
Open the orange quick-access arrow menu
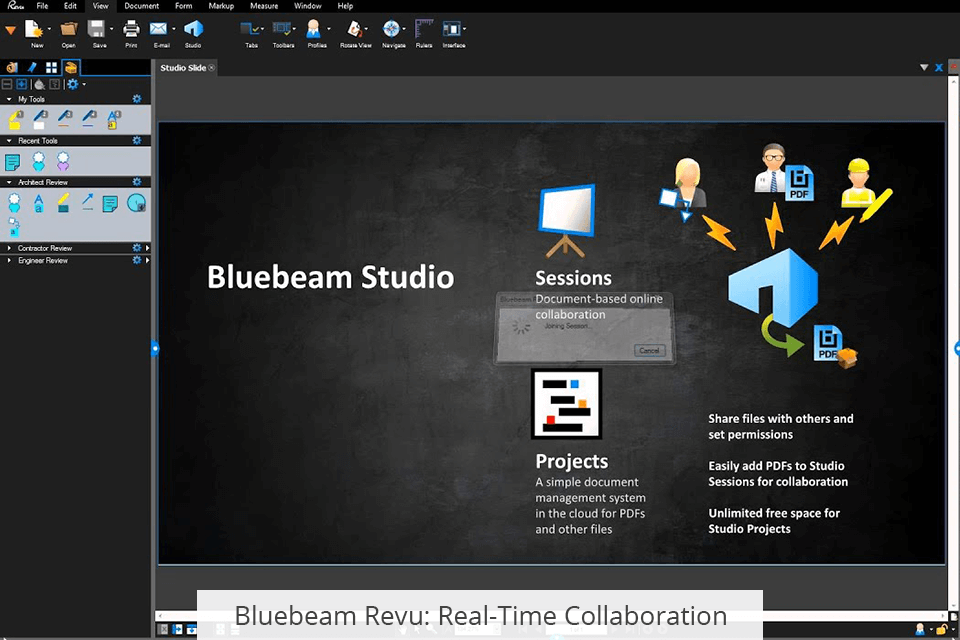point(10,30)
